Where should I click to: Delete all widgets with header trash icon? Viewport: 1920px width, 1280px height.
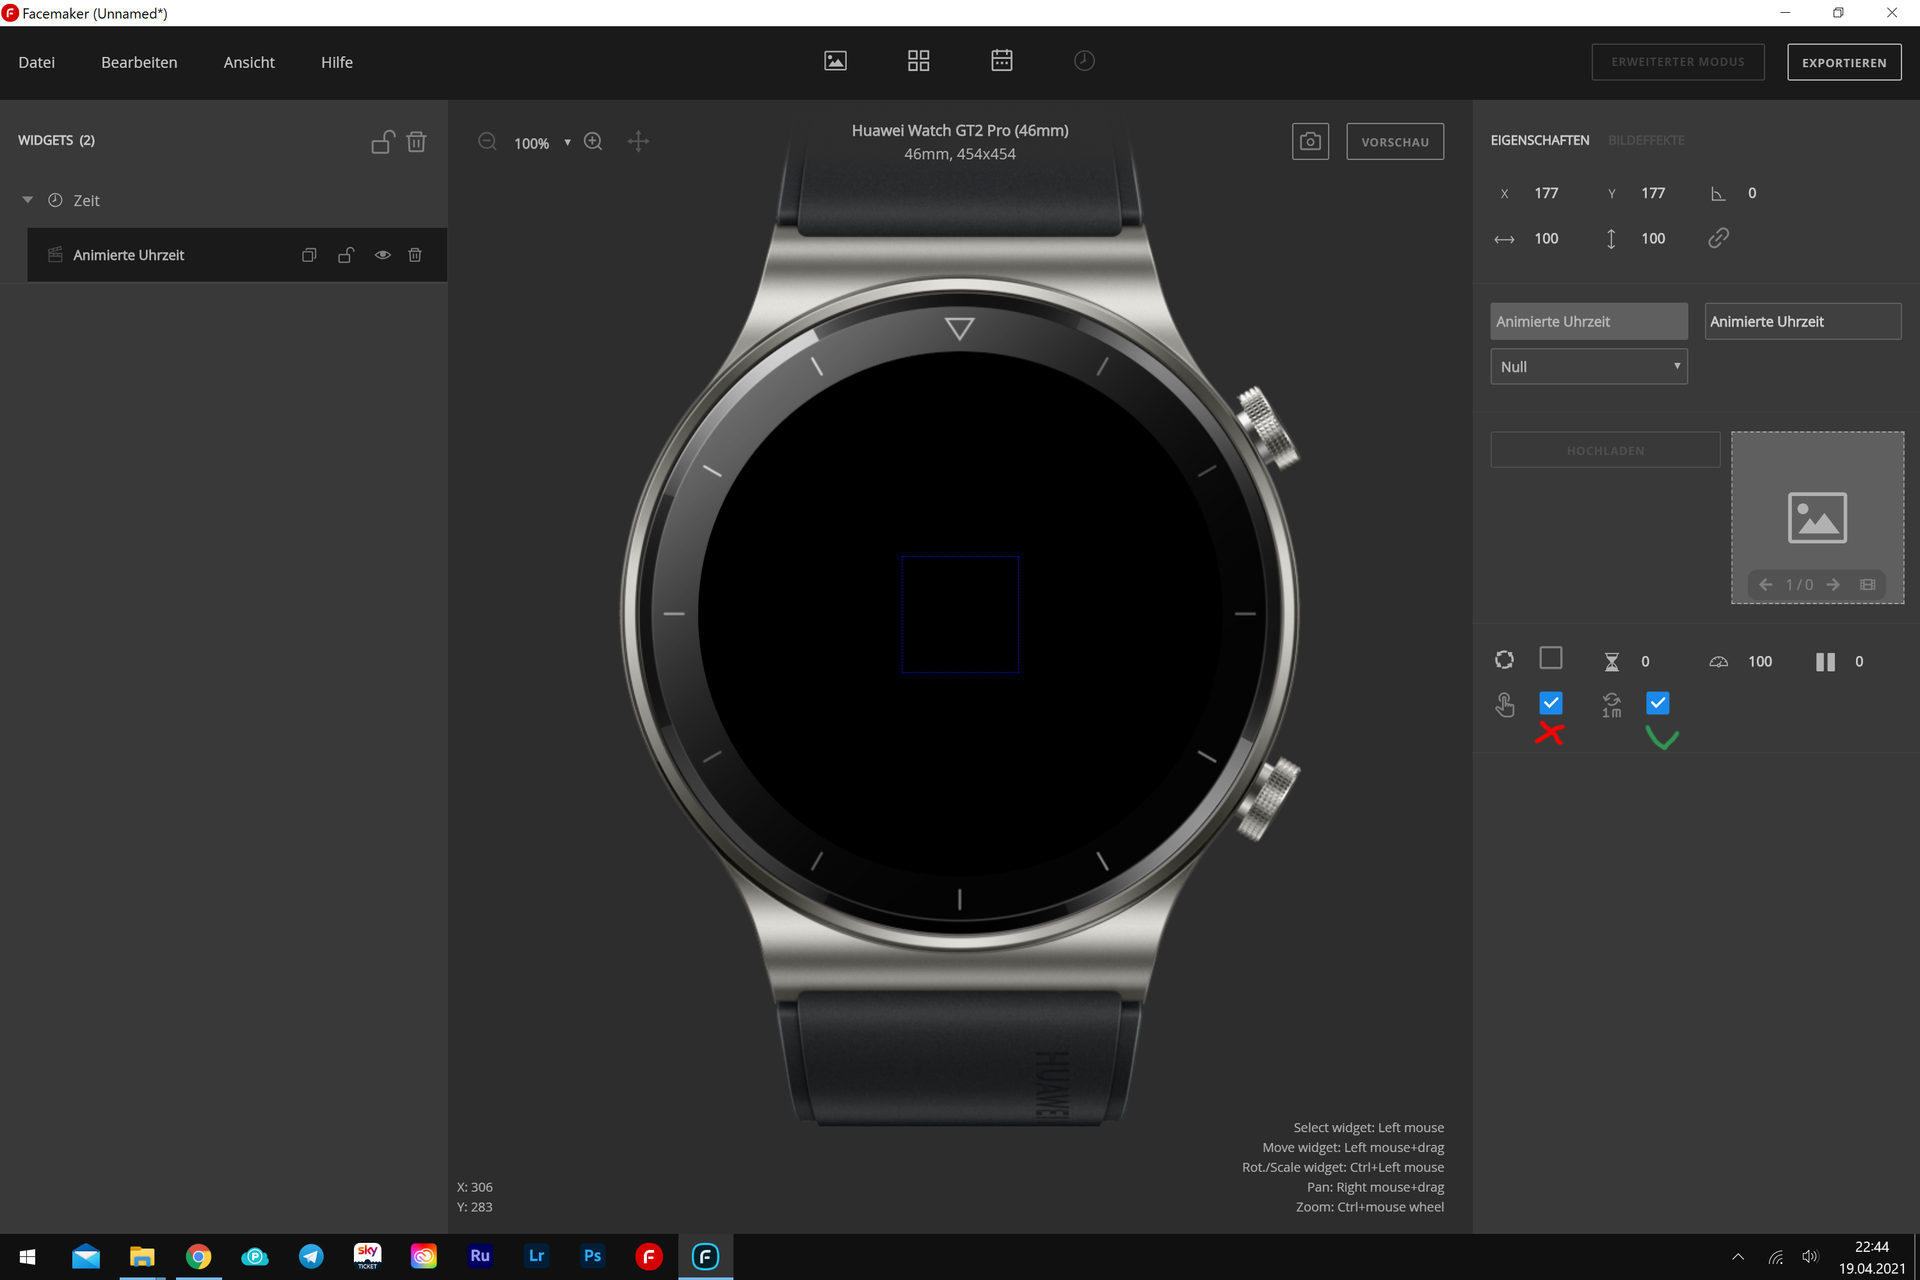coord(417,142)
